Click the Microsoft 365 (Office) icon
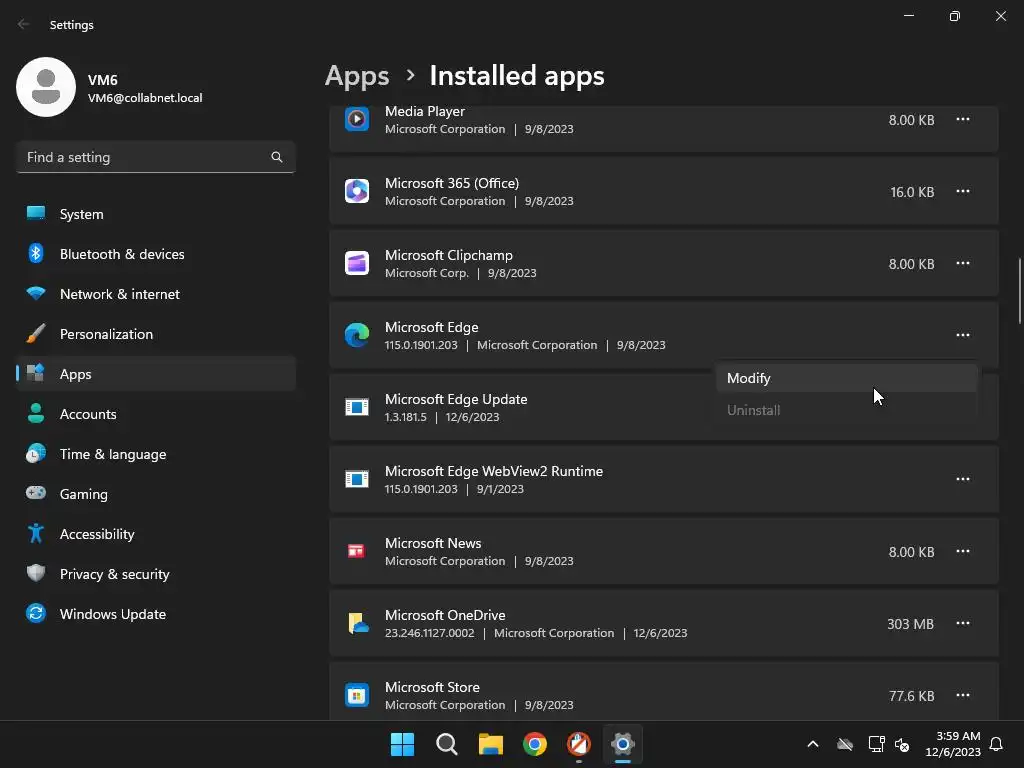Image resolution: width=1024 pixels, height=768 pixels. 357,191
